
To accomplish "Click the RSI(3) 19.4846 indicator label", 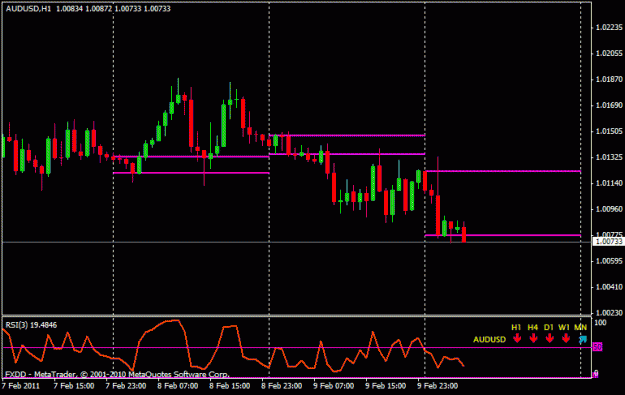I will click(31, 325).
